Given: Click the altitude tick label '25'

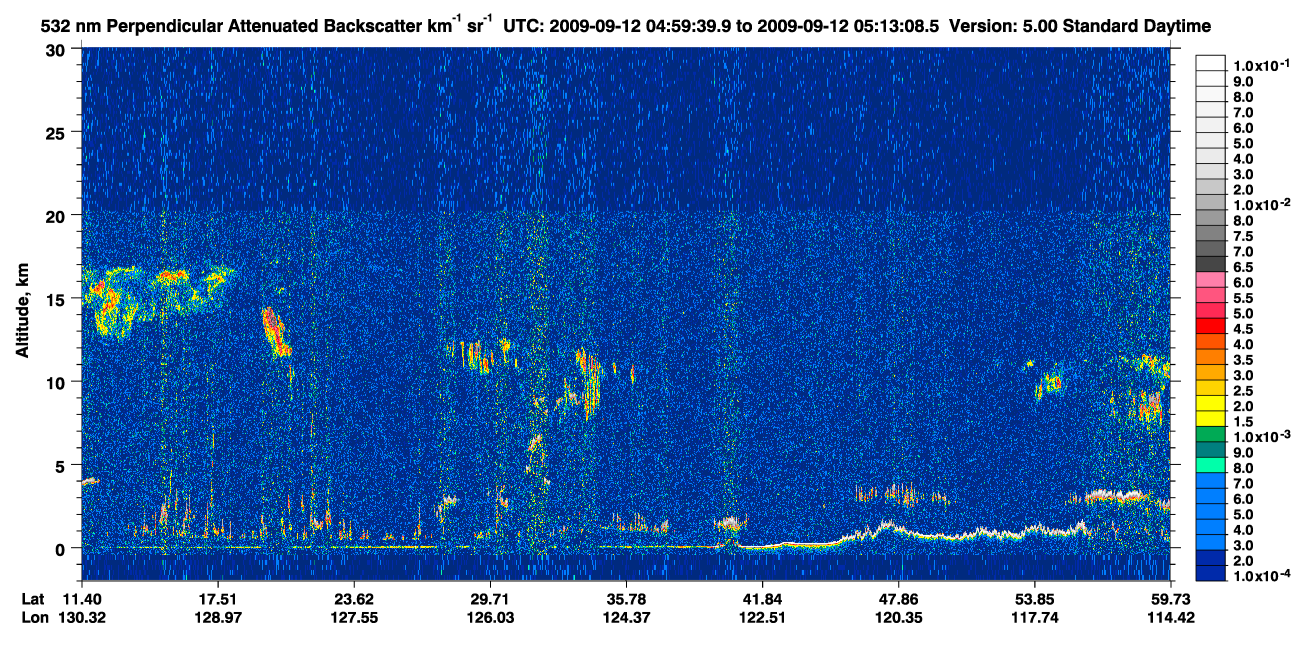Looking at the screenshot, I should point(58,132).
